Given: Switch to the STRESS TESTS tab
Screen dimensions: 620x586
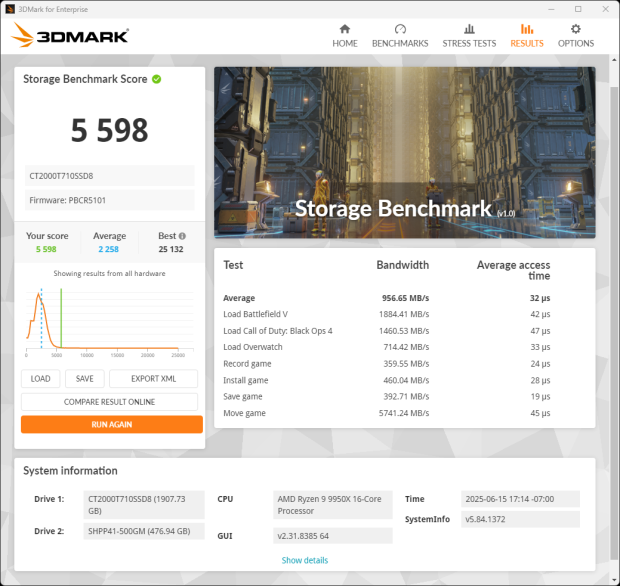Looking at the screenshot, I should 469,44.
